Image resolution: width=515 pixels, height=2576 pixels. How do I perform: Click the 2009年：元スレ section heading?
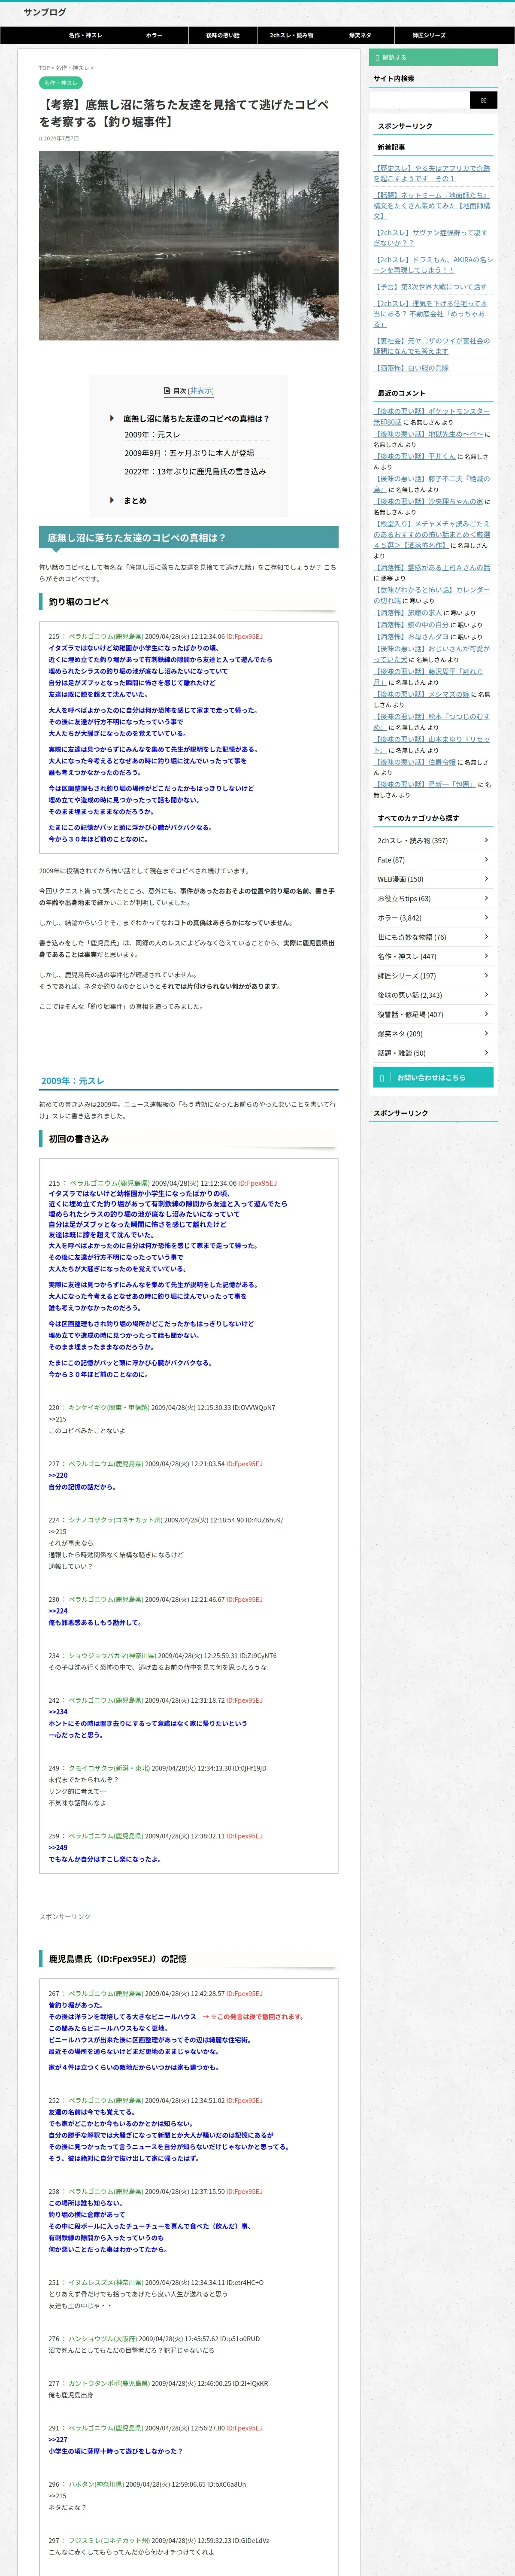[189, 1081]
